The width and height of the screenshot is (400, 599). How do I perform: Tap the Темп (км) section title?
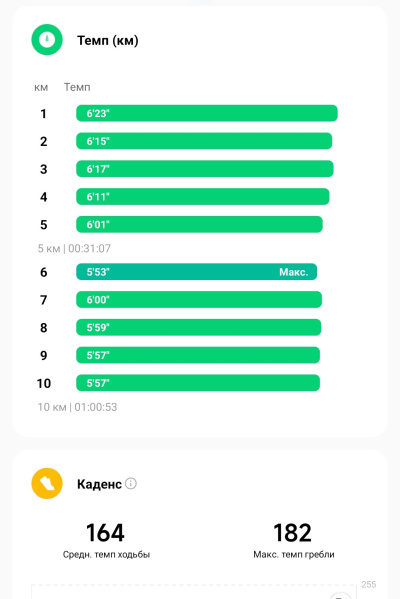(x=108, y=40)
